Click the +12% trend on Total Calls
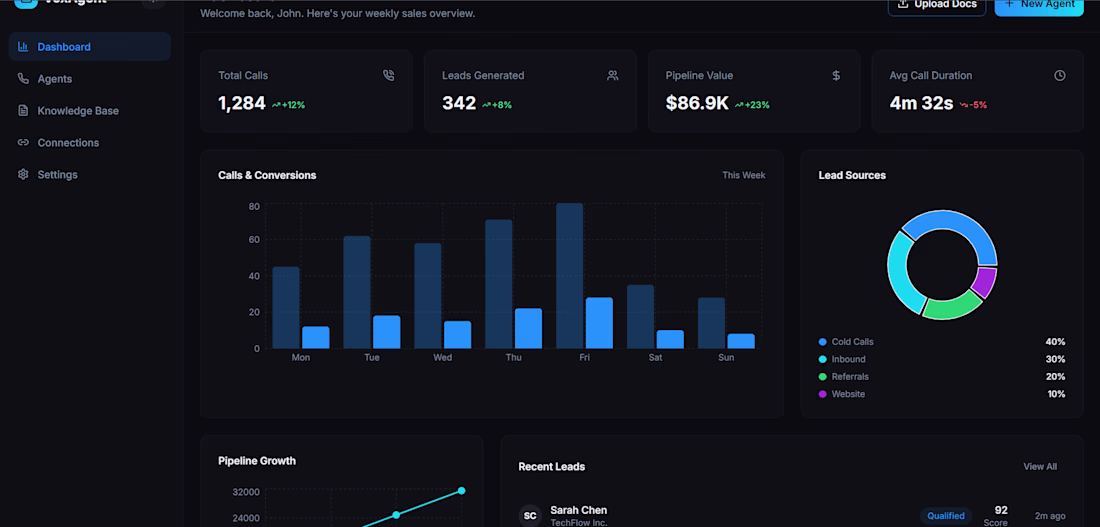 point(288,105)
